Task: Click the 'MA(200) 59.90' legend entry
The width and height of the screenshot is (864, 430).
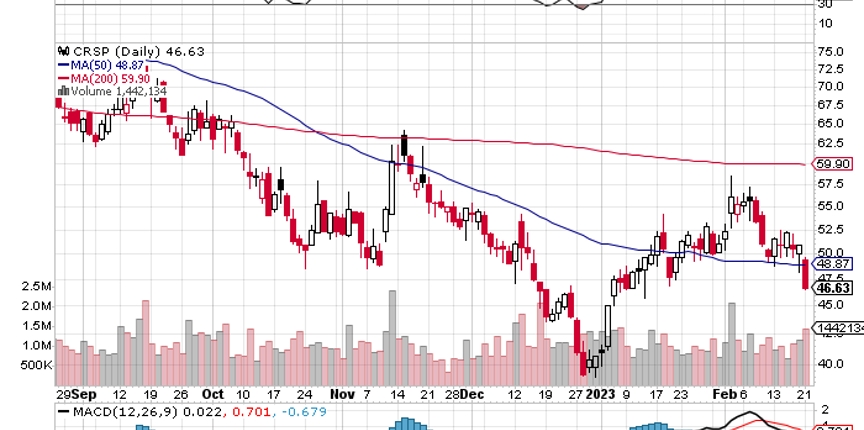Action: (x=110, y=78)
